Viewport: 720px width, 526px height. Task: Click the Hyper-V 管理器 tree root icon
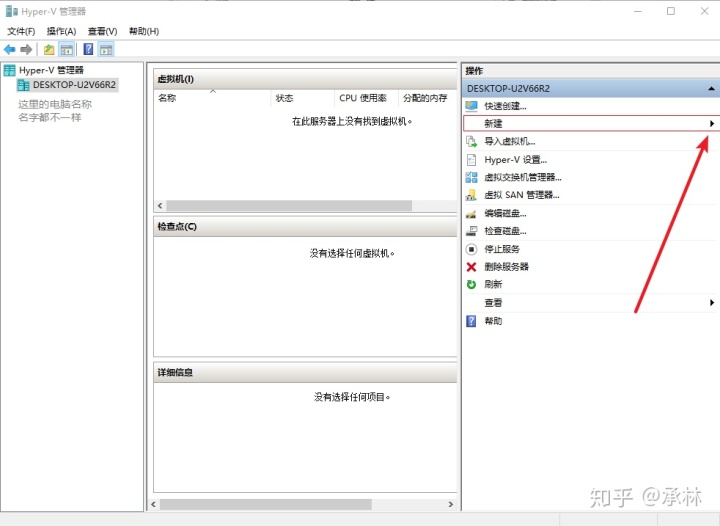pyautogui.click(x=9, y=70)
